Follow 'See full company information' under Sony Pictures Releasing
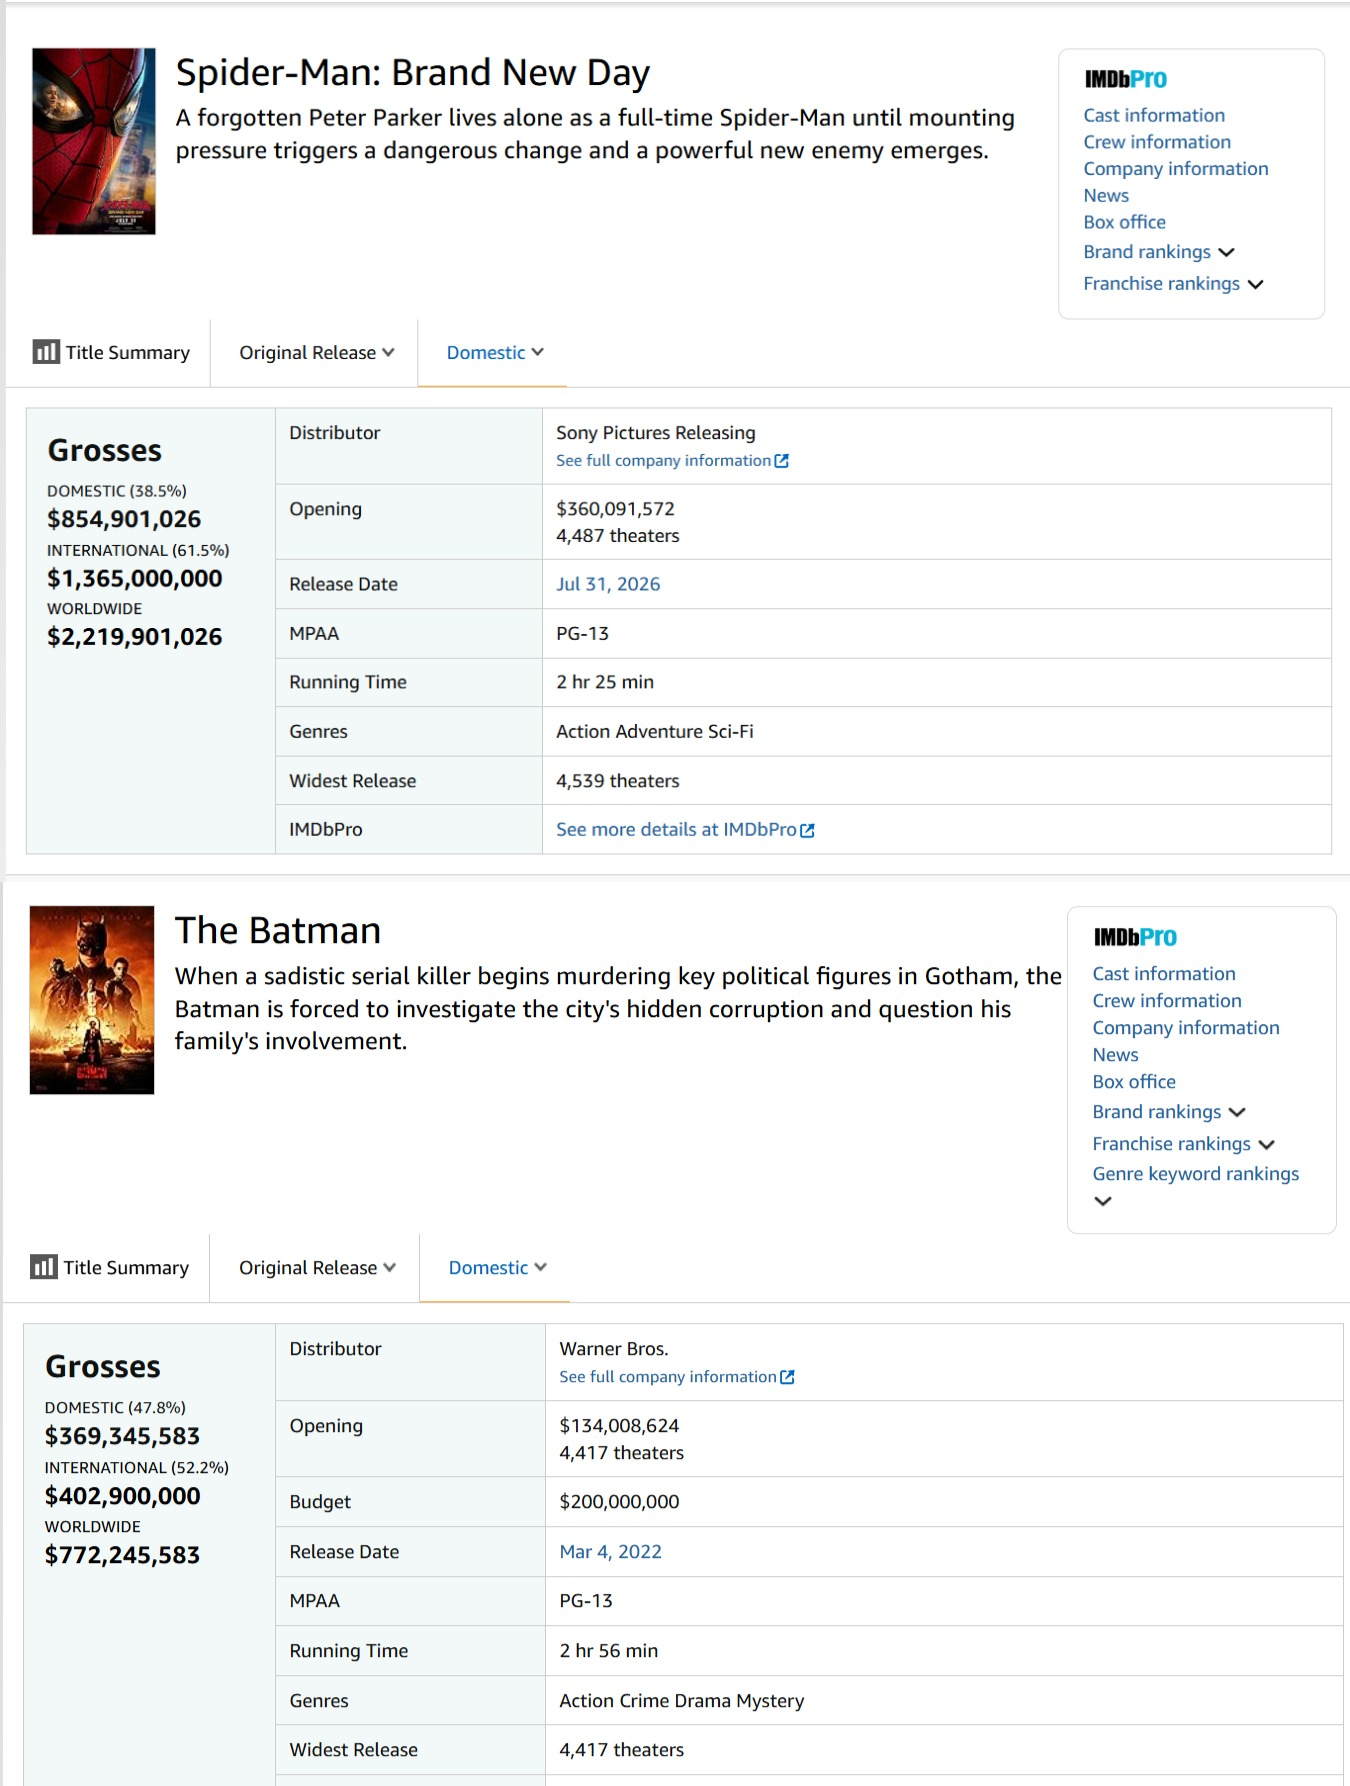 [664, 461]
